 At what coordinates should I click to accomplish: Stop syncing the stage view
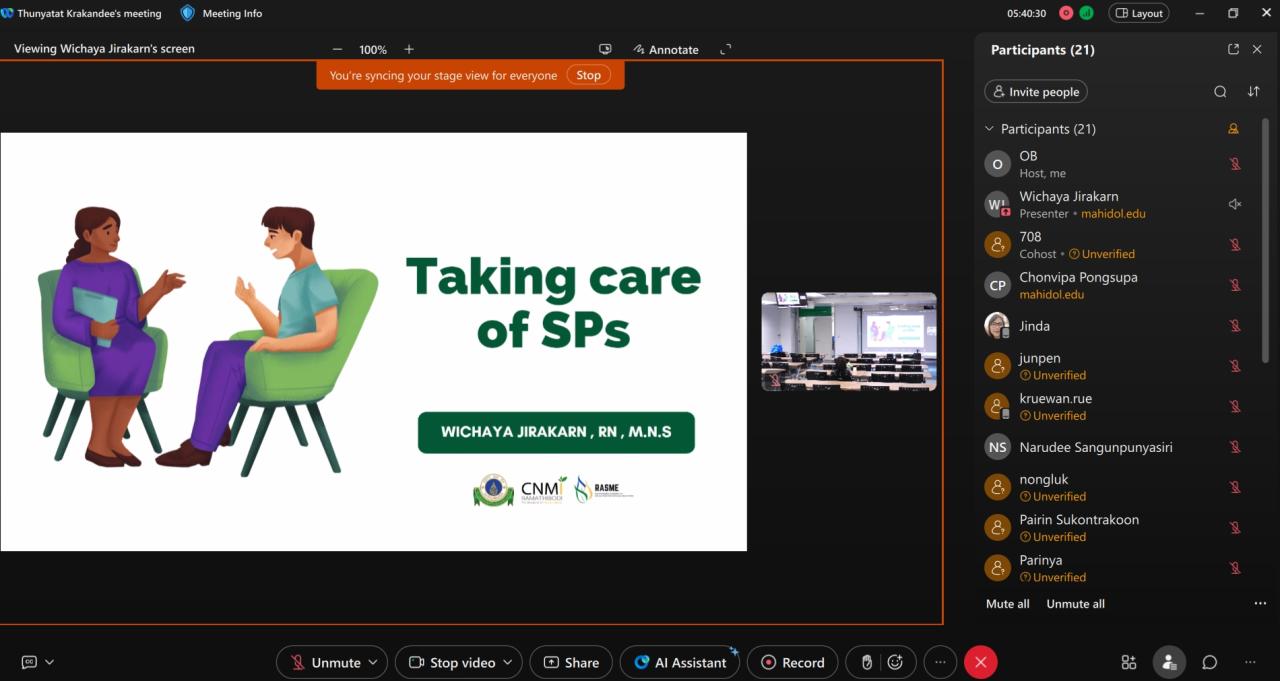[588, 75]
